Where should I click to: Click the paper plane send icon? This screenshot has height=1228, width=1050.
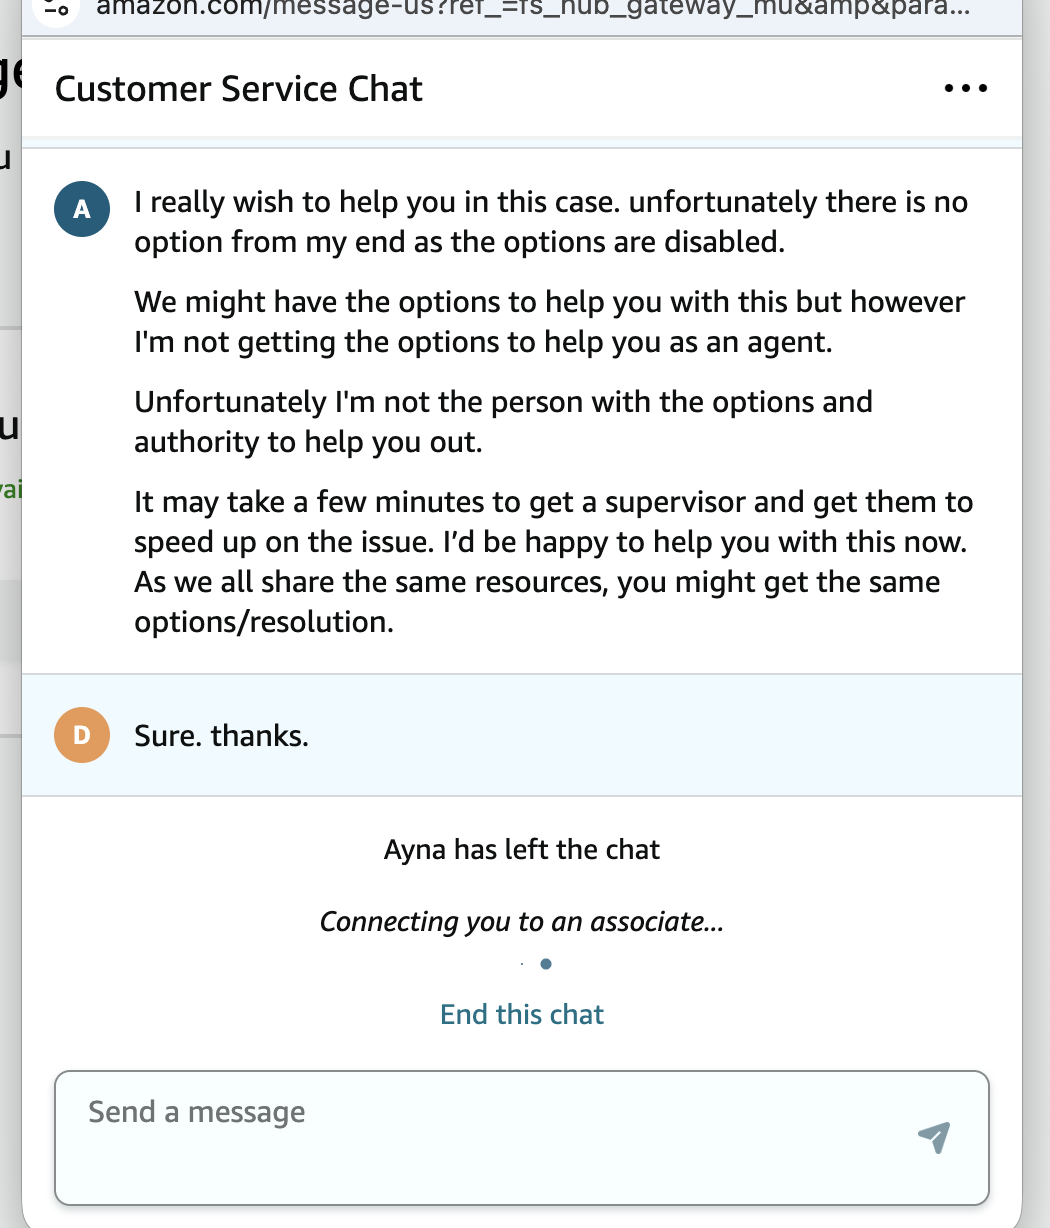coord(933,1137)
